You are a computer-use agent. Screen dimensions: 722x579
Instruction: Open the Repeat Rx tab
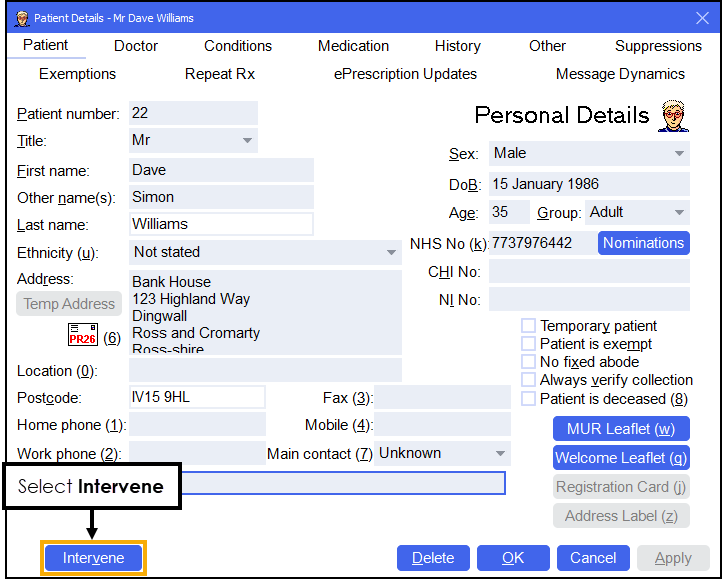point(220,74)
